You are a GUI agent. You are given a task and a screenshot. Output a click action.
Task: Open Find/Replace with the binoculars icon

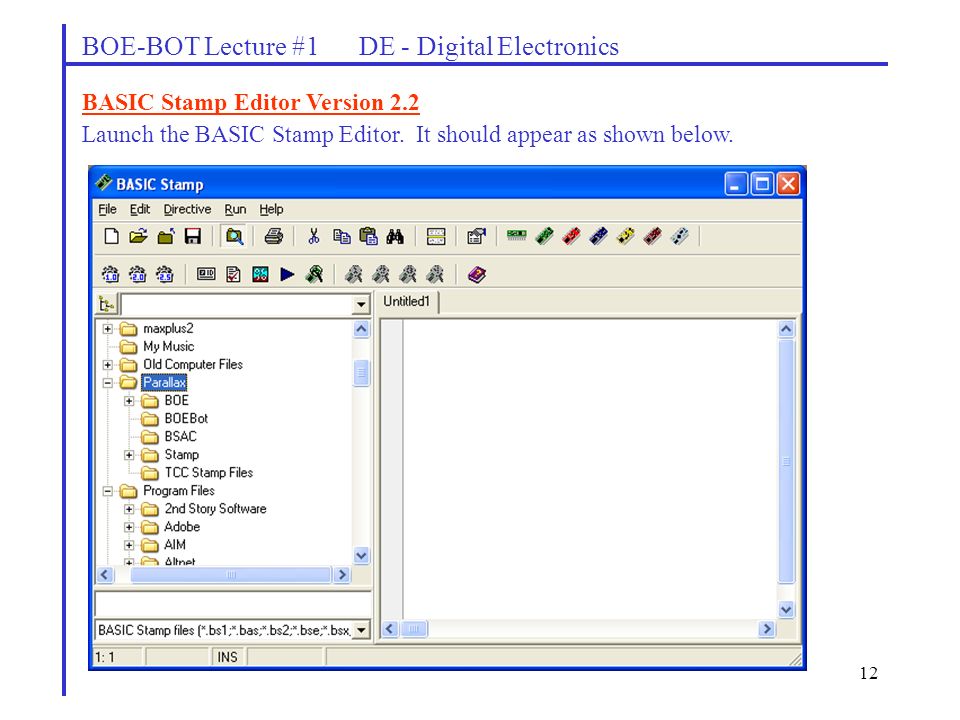(x=395, y=236)
